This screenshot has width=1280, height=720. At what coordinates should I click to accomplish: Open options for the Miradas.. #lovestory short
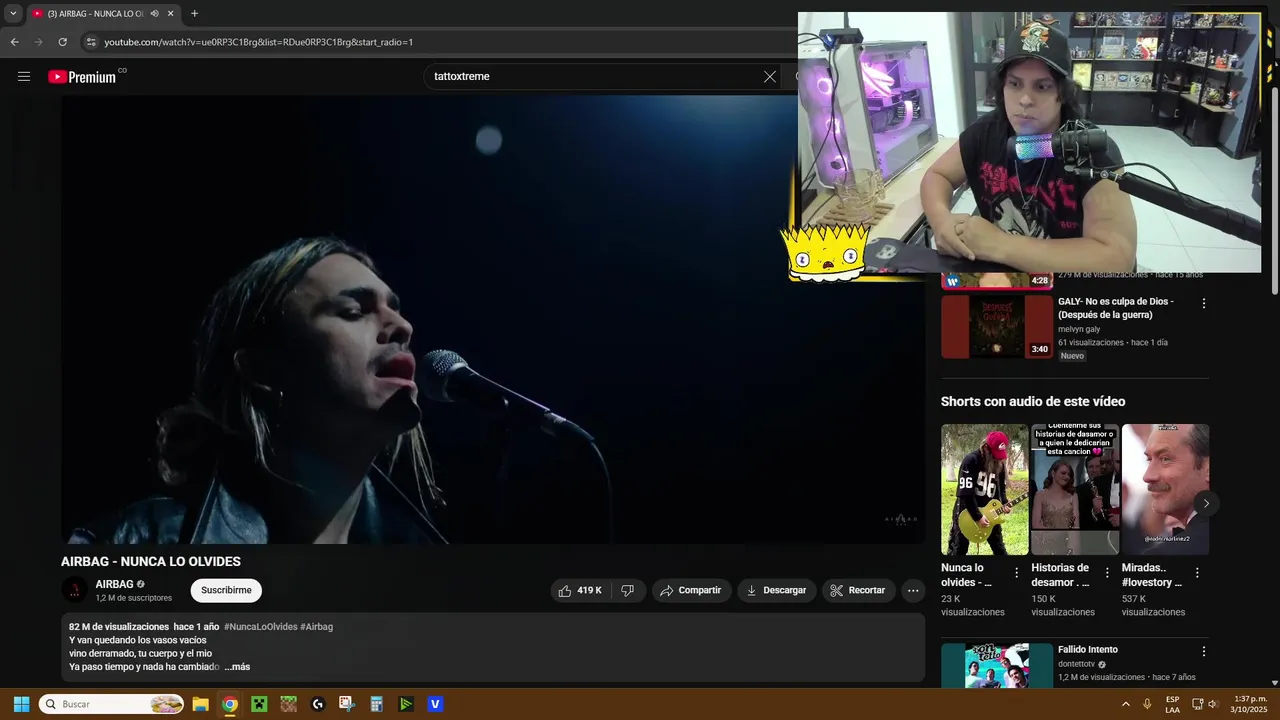pyautogui.click(x=1197, y=573)
